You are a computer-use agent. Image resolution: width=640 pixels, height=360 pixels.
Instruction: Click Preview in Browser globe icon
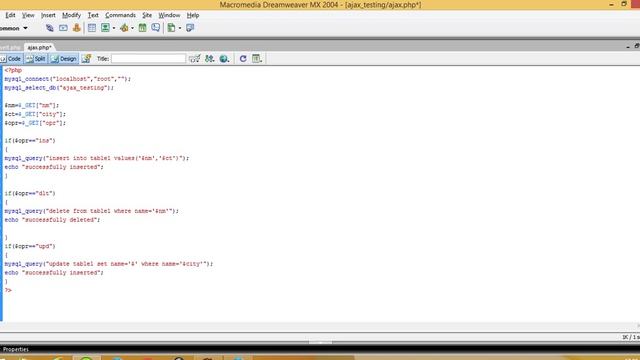(x=224, y=59)
